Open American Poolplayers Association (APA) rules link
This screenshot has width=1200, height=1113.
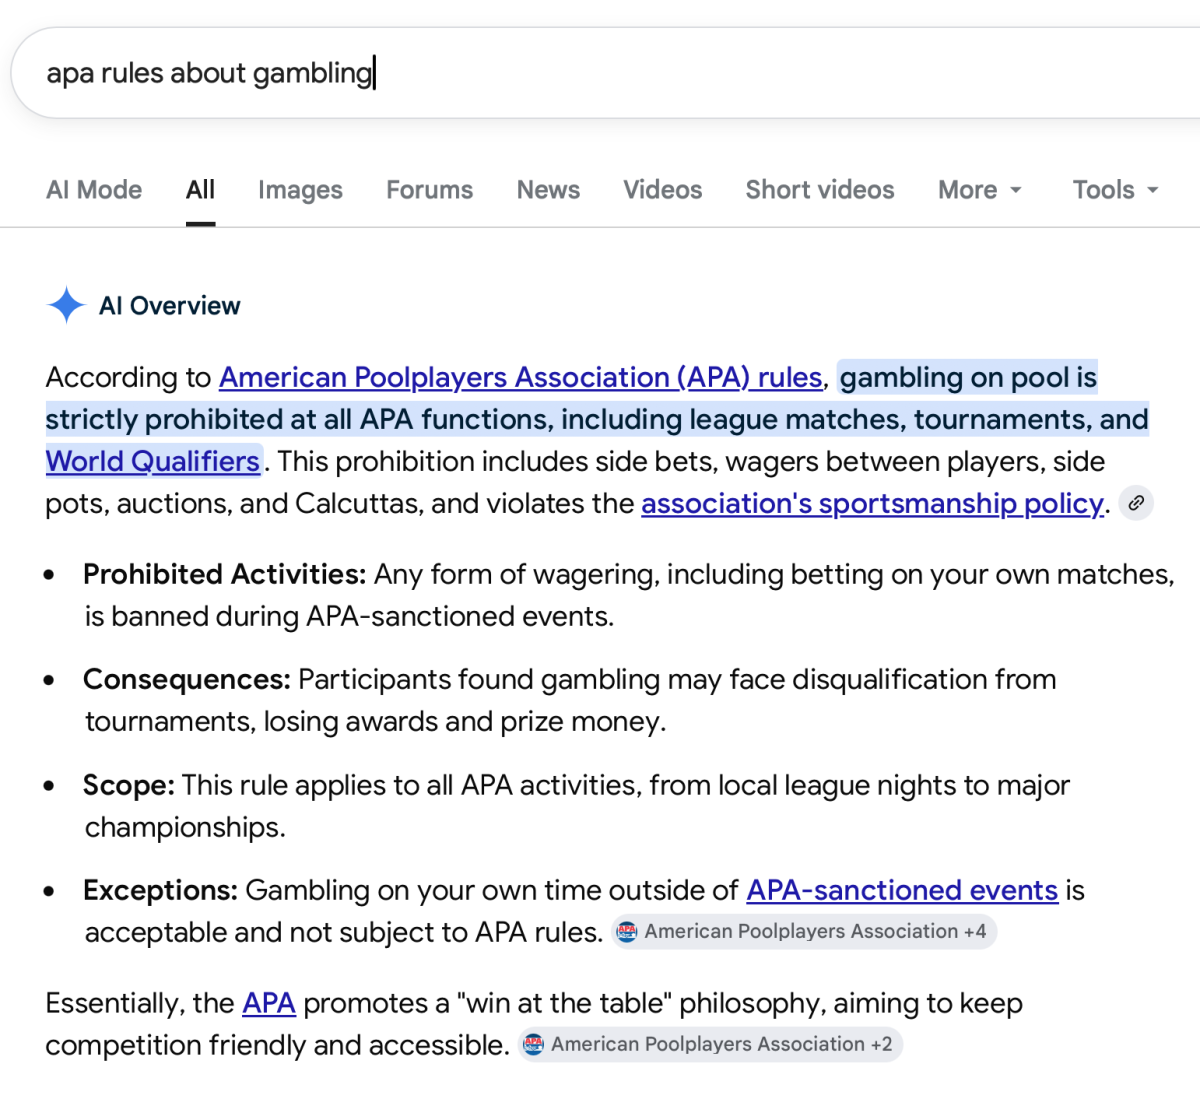point(520,377)
